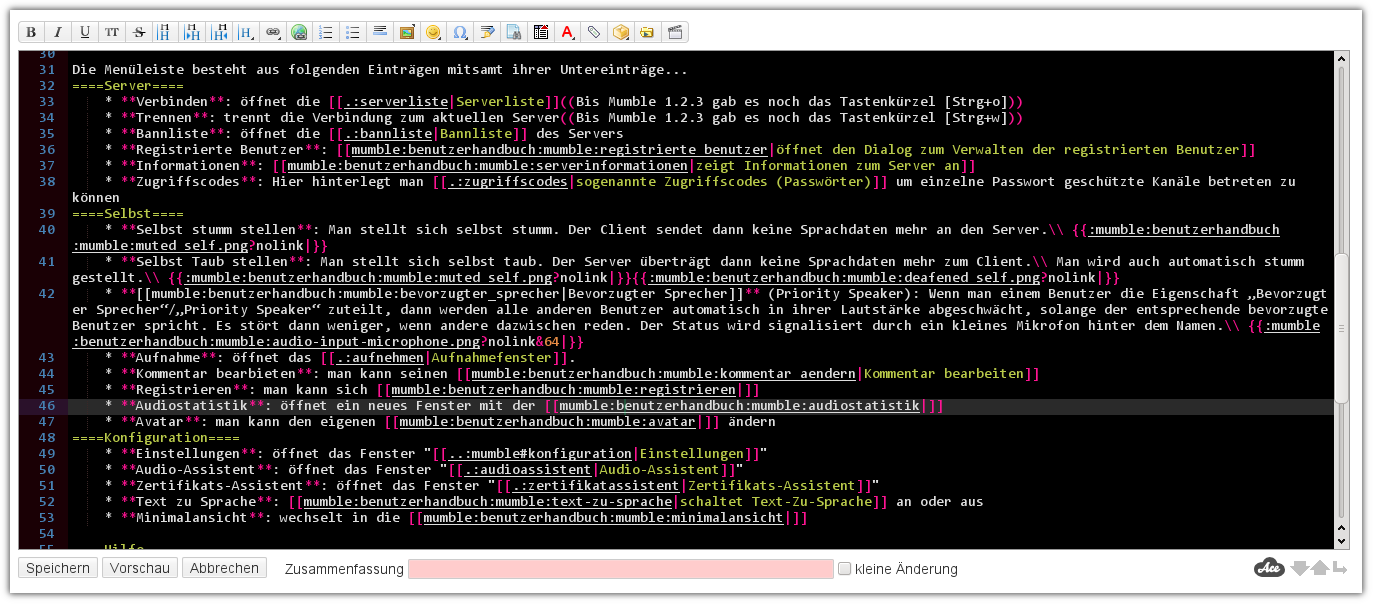Image resolution: width=1374 pixels, height=605 pixels.
Task: Shrink the editor with the up arrow
Action: [x=1320, y=568]
